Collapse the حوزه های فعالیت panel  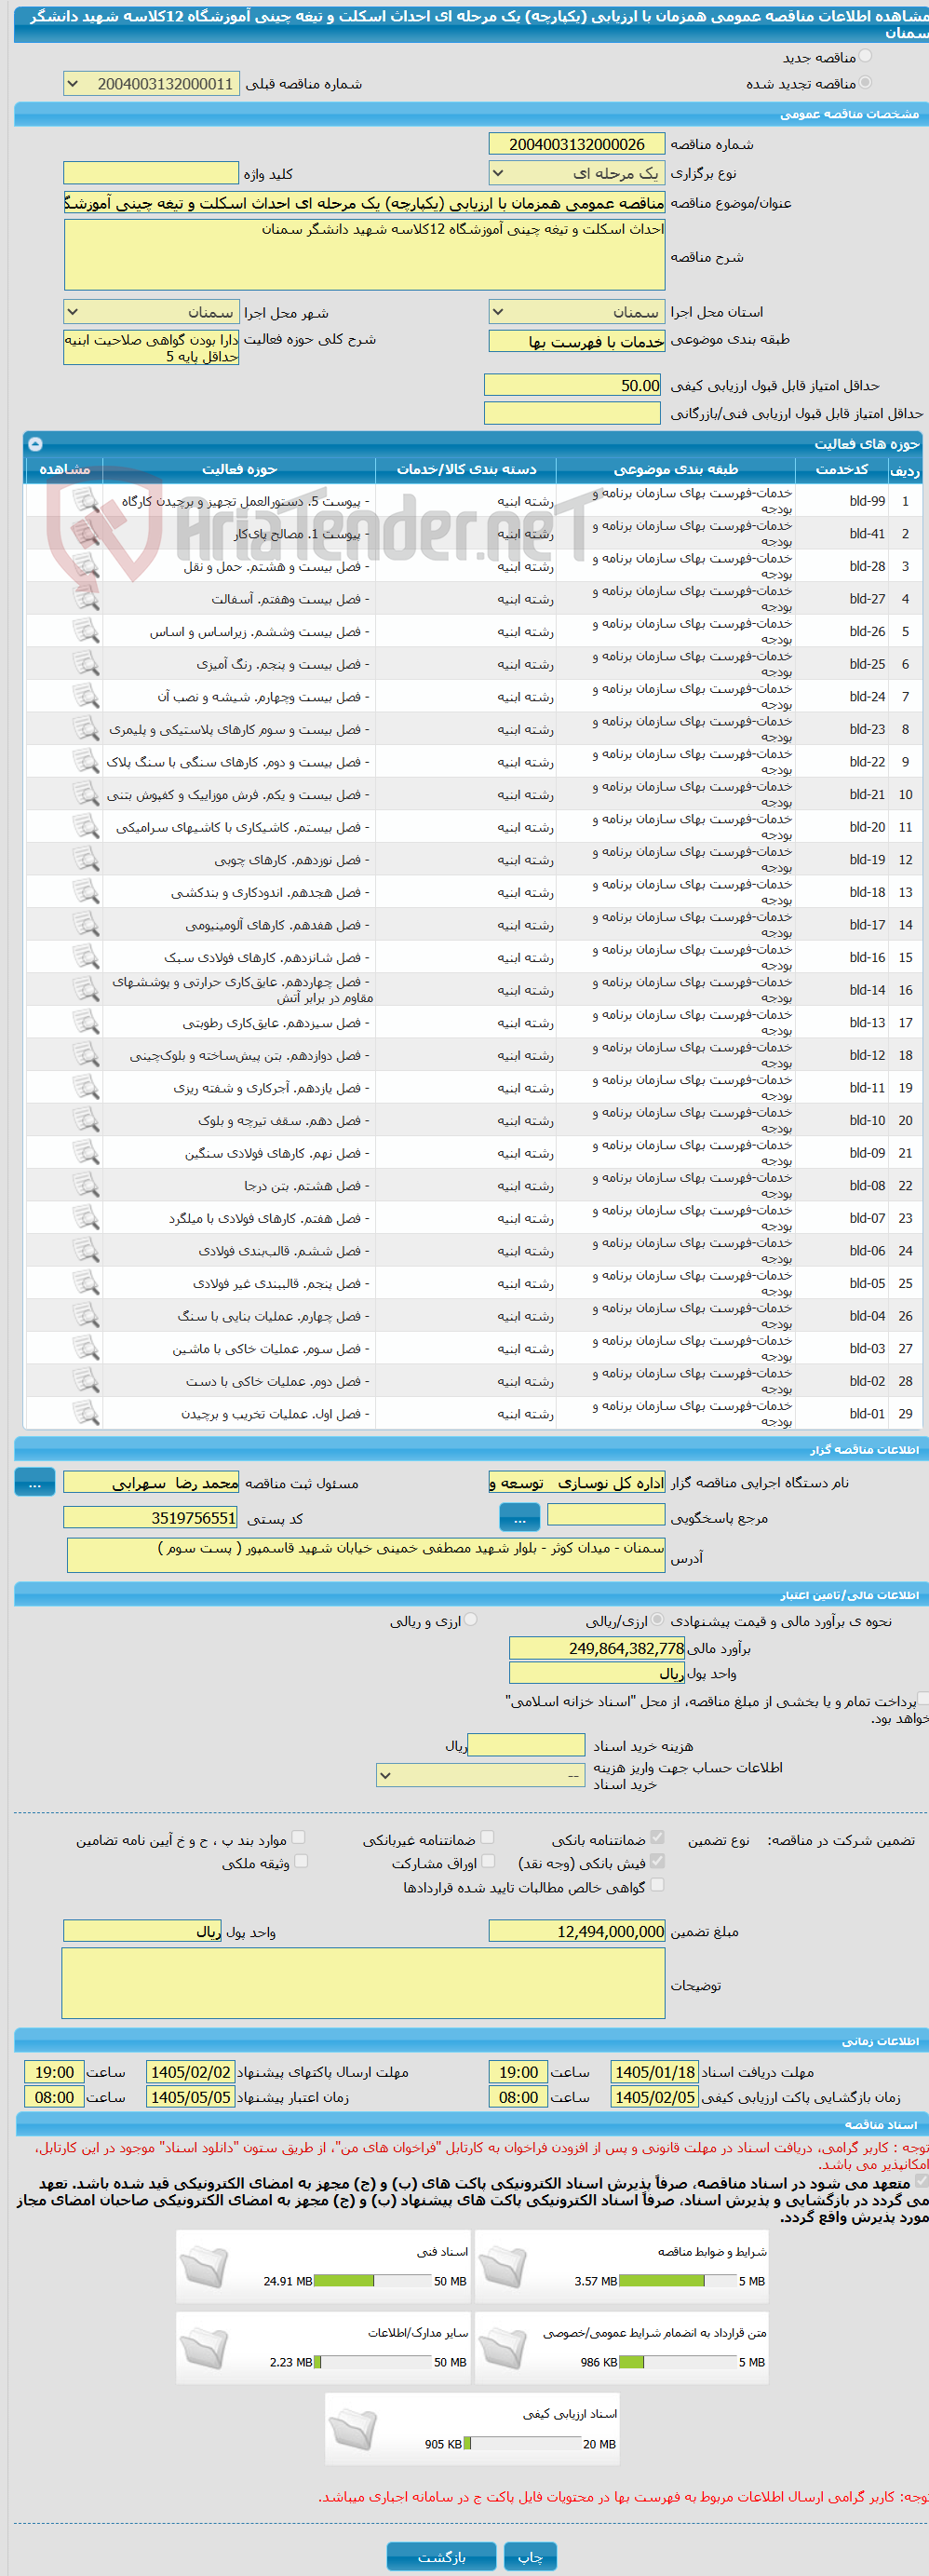(x=35, y=443)
